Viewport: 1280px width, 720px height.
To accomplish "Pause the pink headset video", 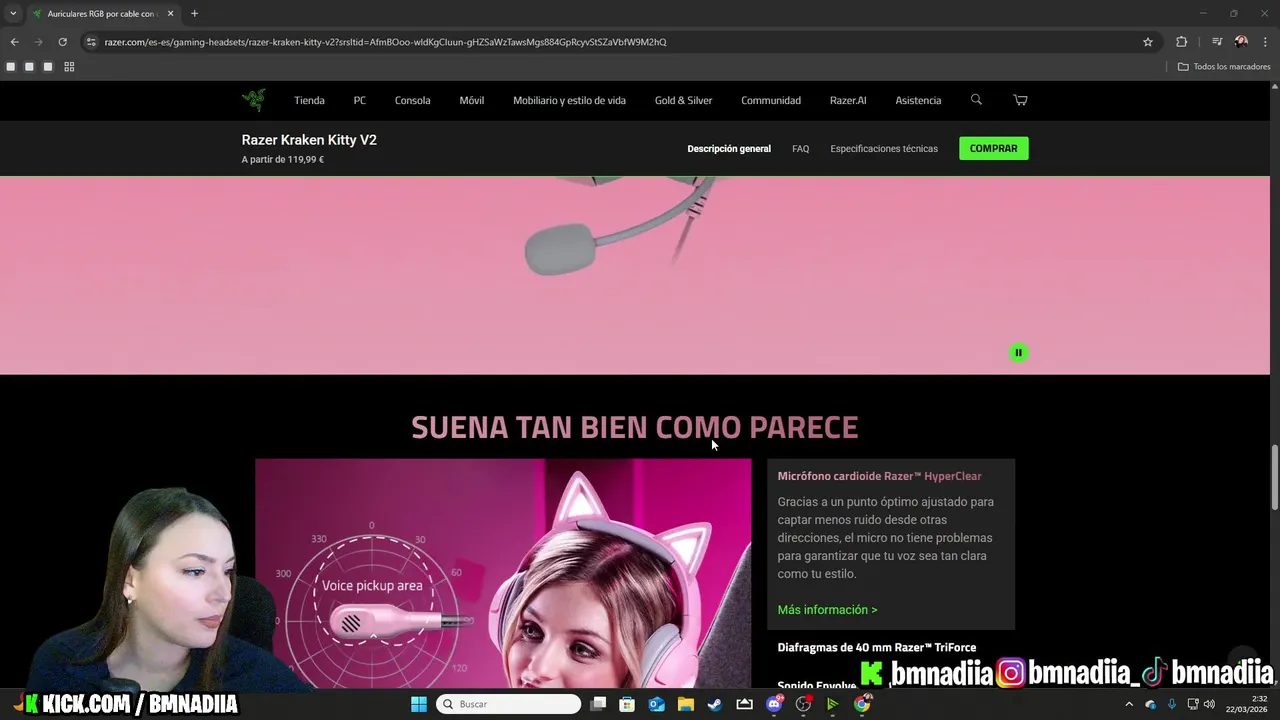I will click(1018, 352).
